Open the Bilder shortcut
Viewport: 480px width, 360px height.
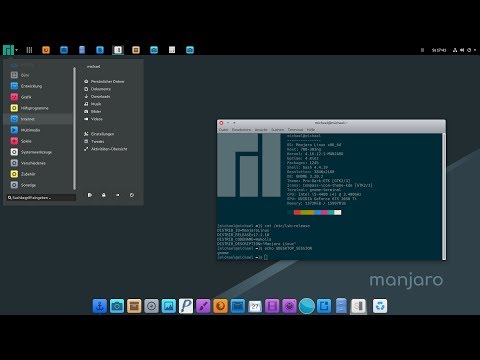93,111
